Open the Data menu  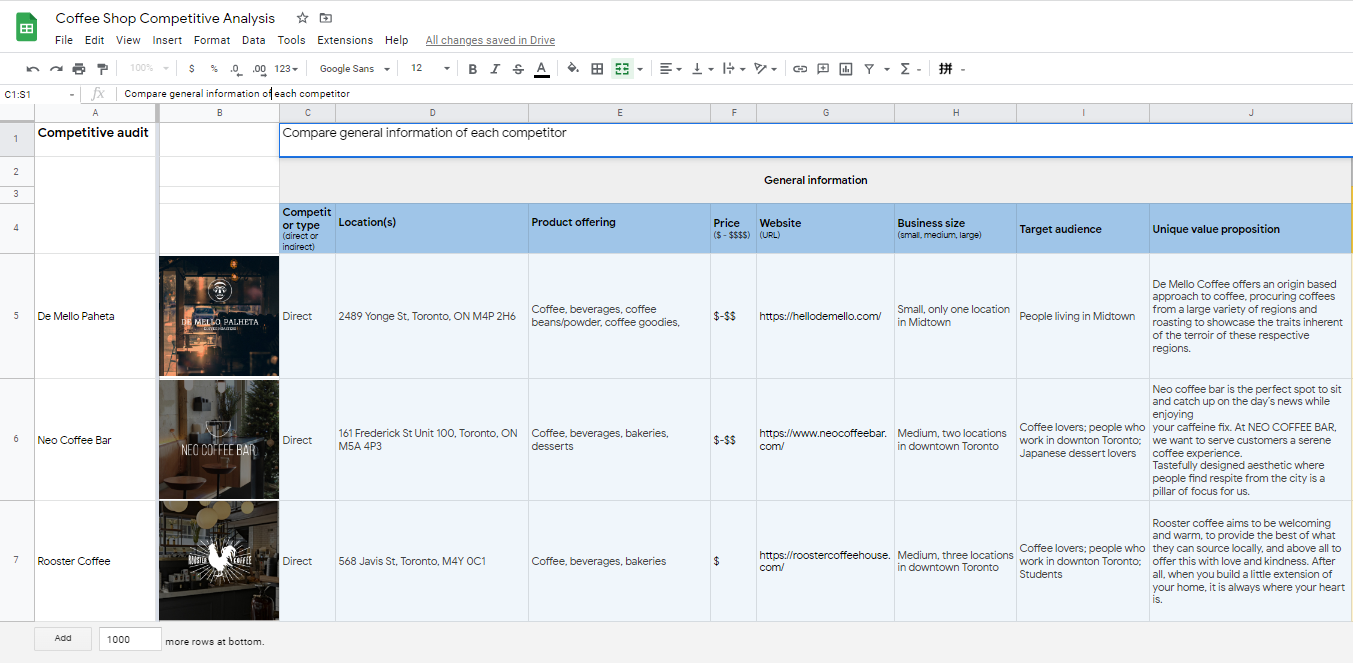coord(254,40)
